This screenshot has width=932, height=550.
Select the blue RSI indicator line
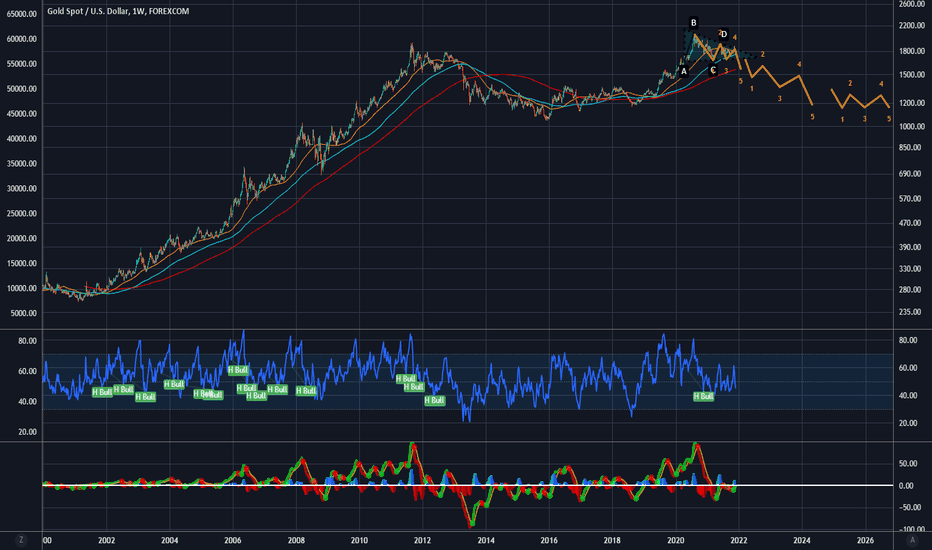click(x=389, y=376)
